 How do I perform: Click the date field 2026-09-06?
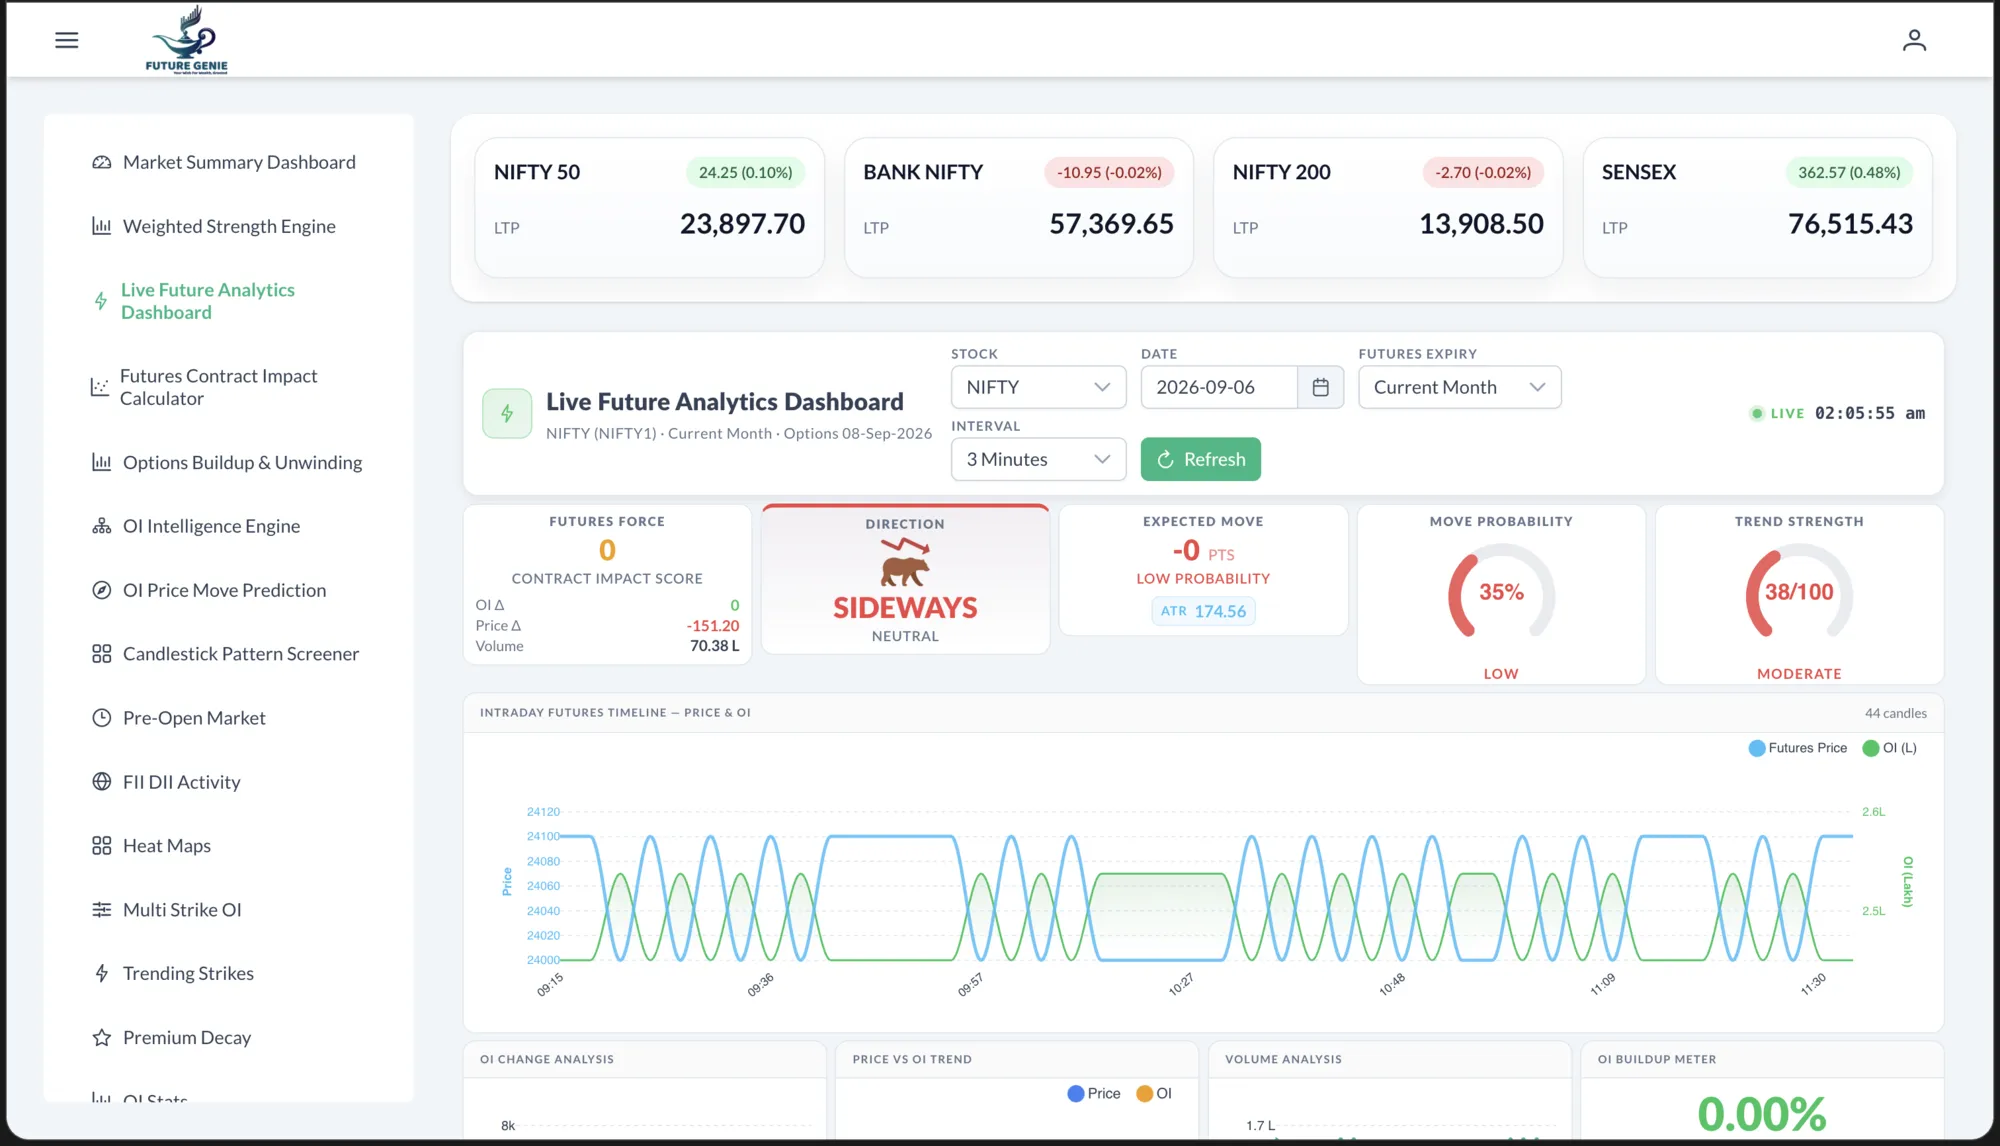coord(1219,387)
